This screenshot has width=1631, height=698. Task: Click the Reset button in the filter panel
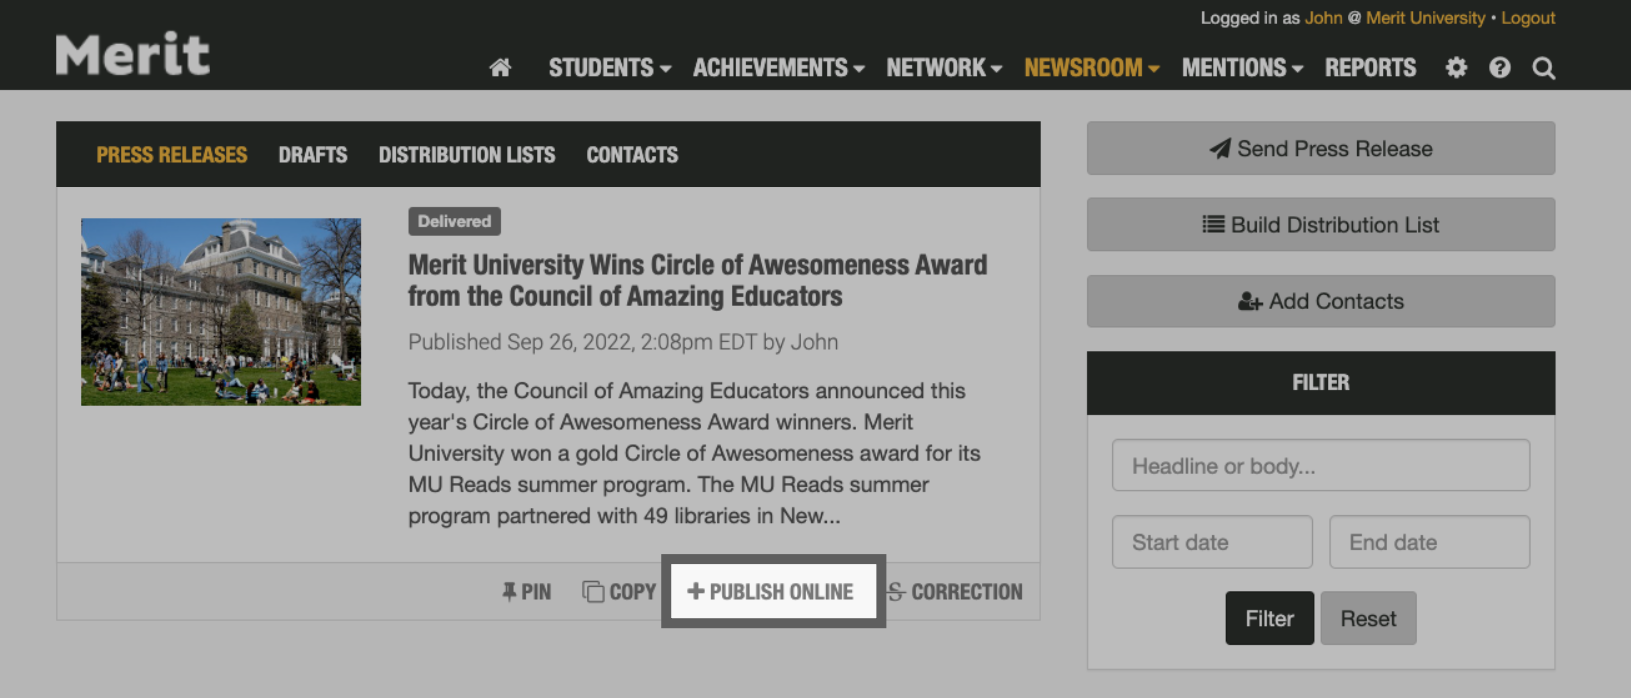coord(1368,617)
